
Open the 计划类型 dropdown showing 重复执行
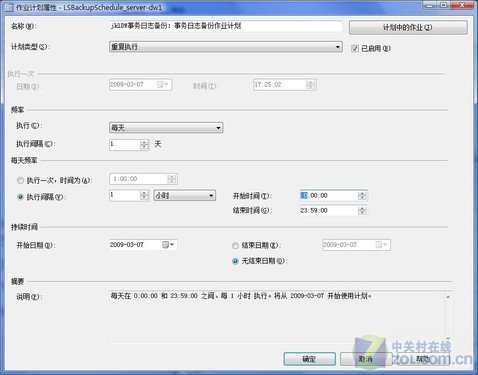pos(226,47)
